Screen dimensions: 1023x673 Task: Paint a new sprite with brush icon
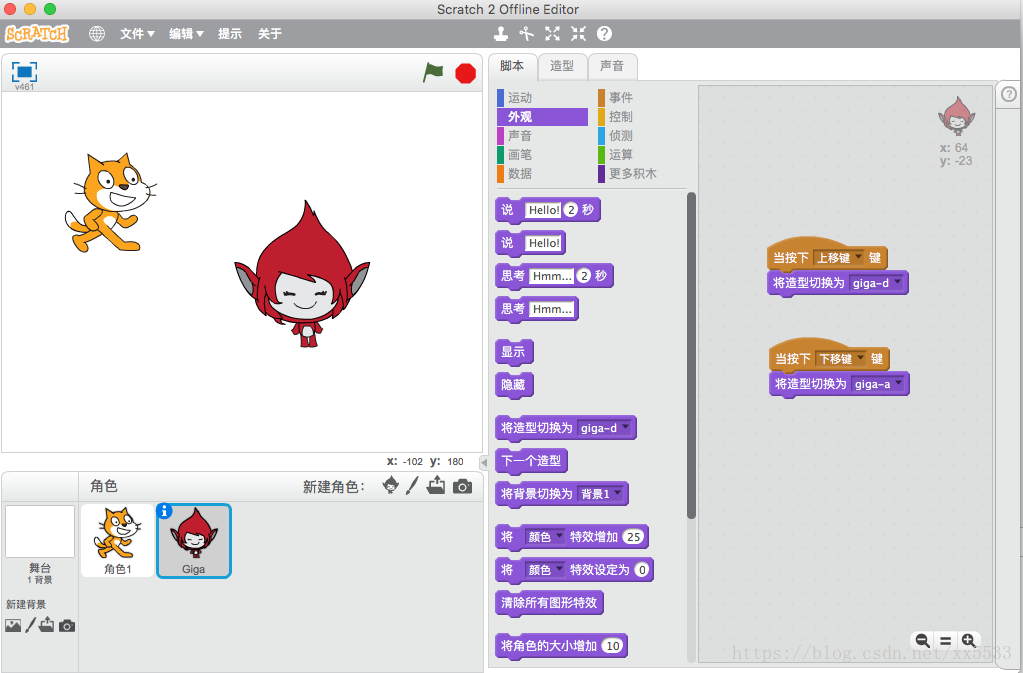[x=412, y=485]
